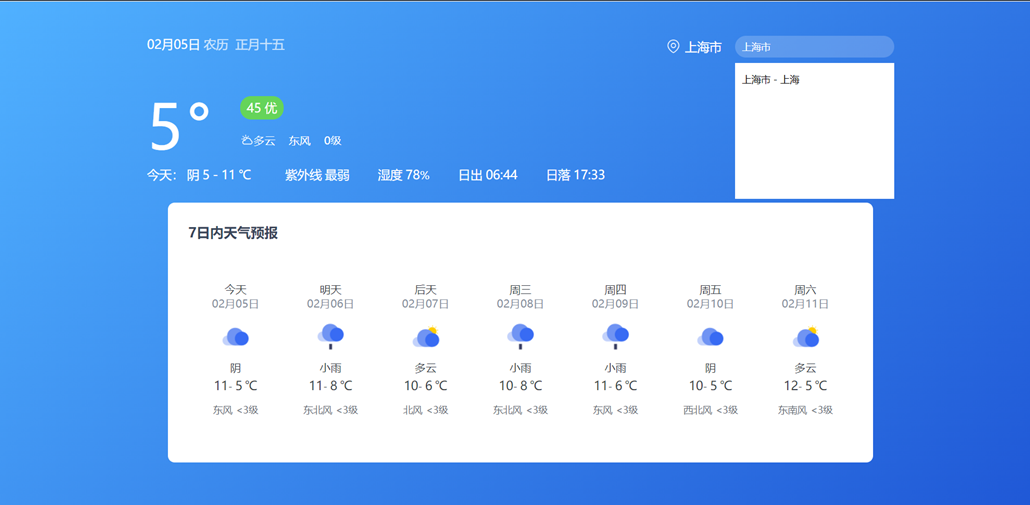Click the 湿度 78% humidity reading
The image size is (1030, 505).
(403, 175)
